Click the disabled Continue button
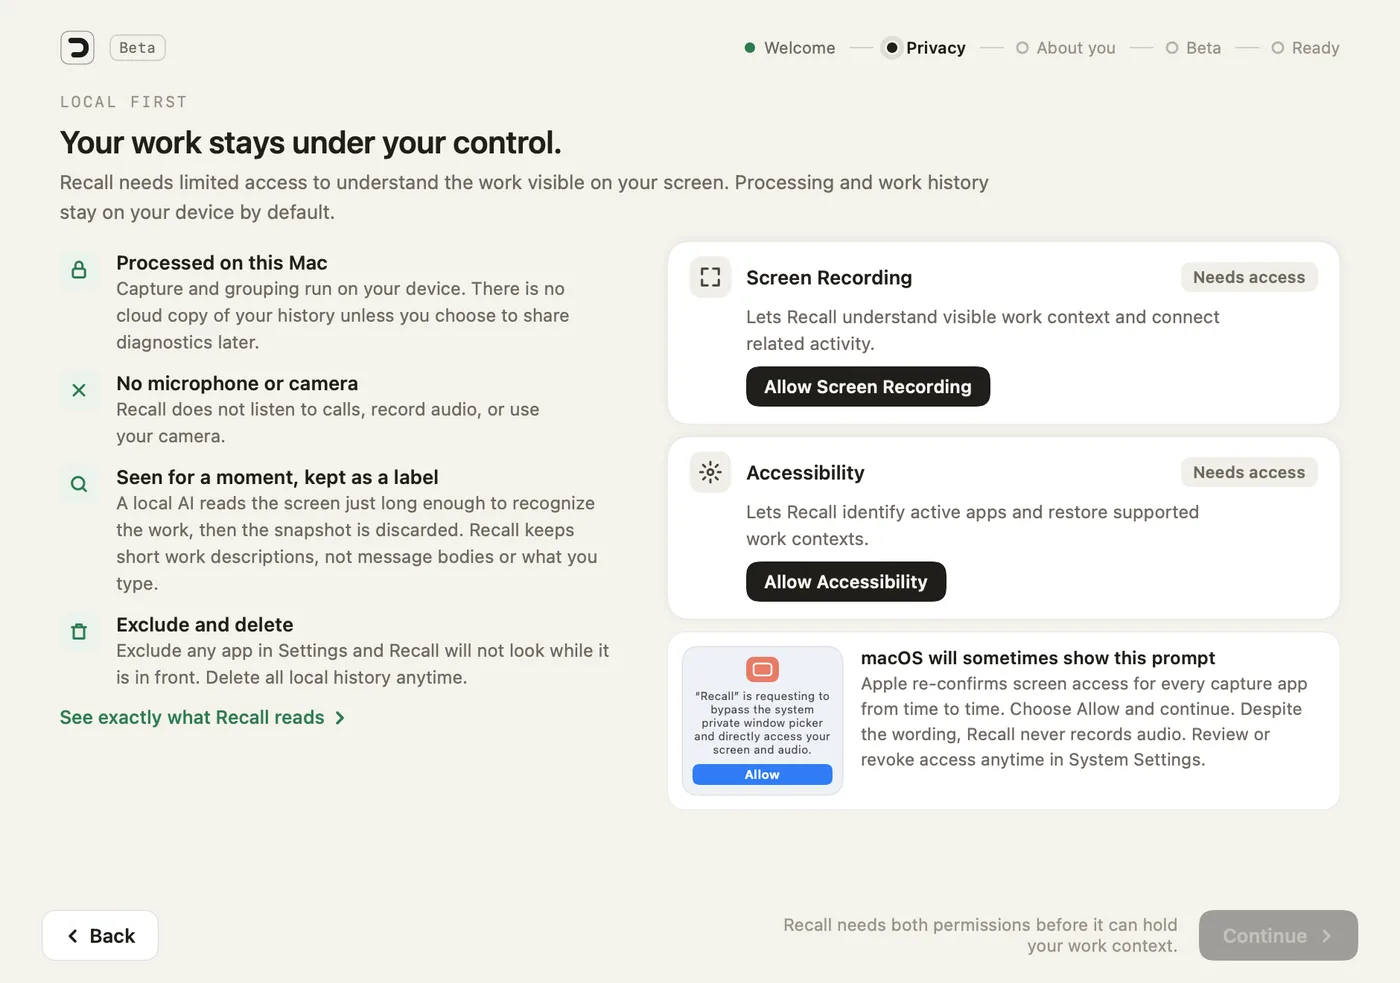Image resolution: width=1400 pixels, height=983 pixels. tap(1278, 936)
